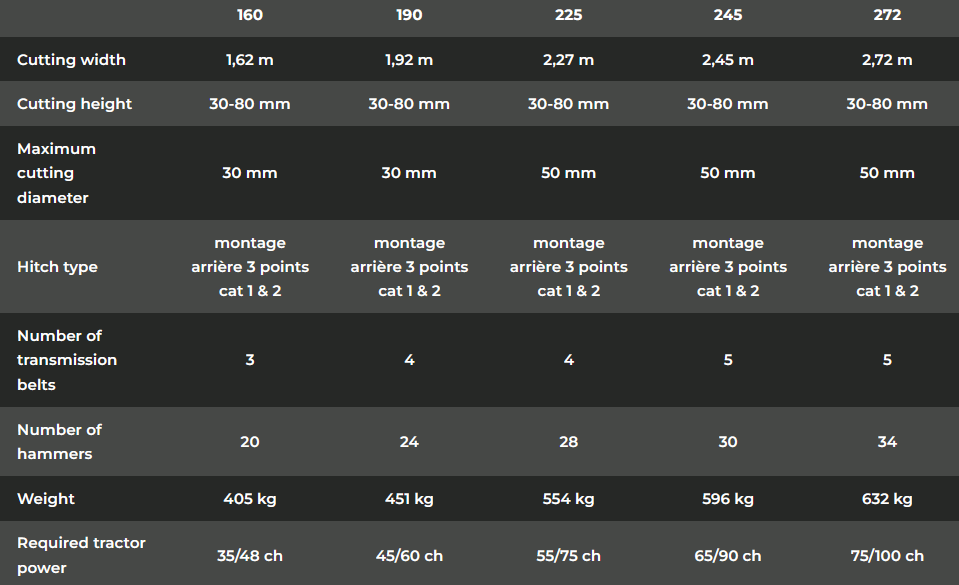Image resolution: width=959 pixels, height=585 pixels.
Task: Select the 225 model column header
Action: coord(569,15)
